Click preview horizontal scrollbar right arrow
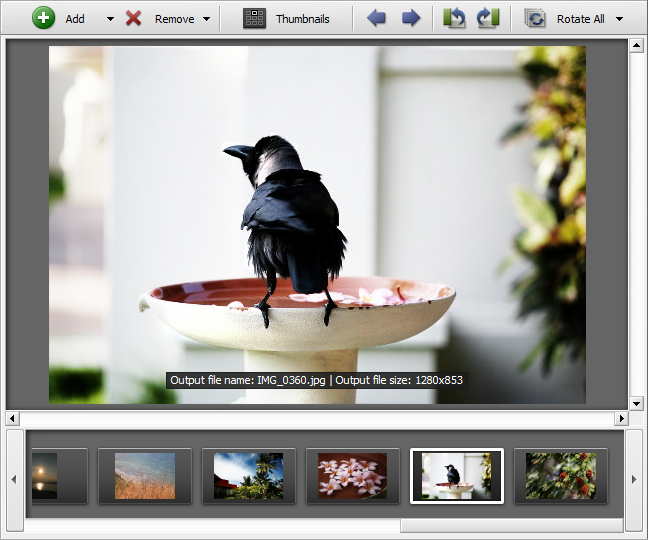This screenshot has width=648, height=540. click(x=621, y=419)
